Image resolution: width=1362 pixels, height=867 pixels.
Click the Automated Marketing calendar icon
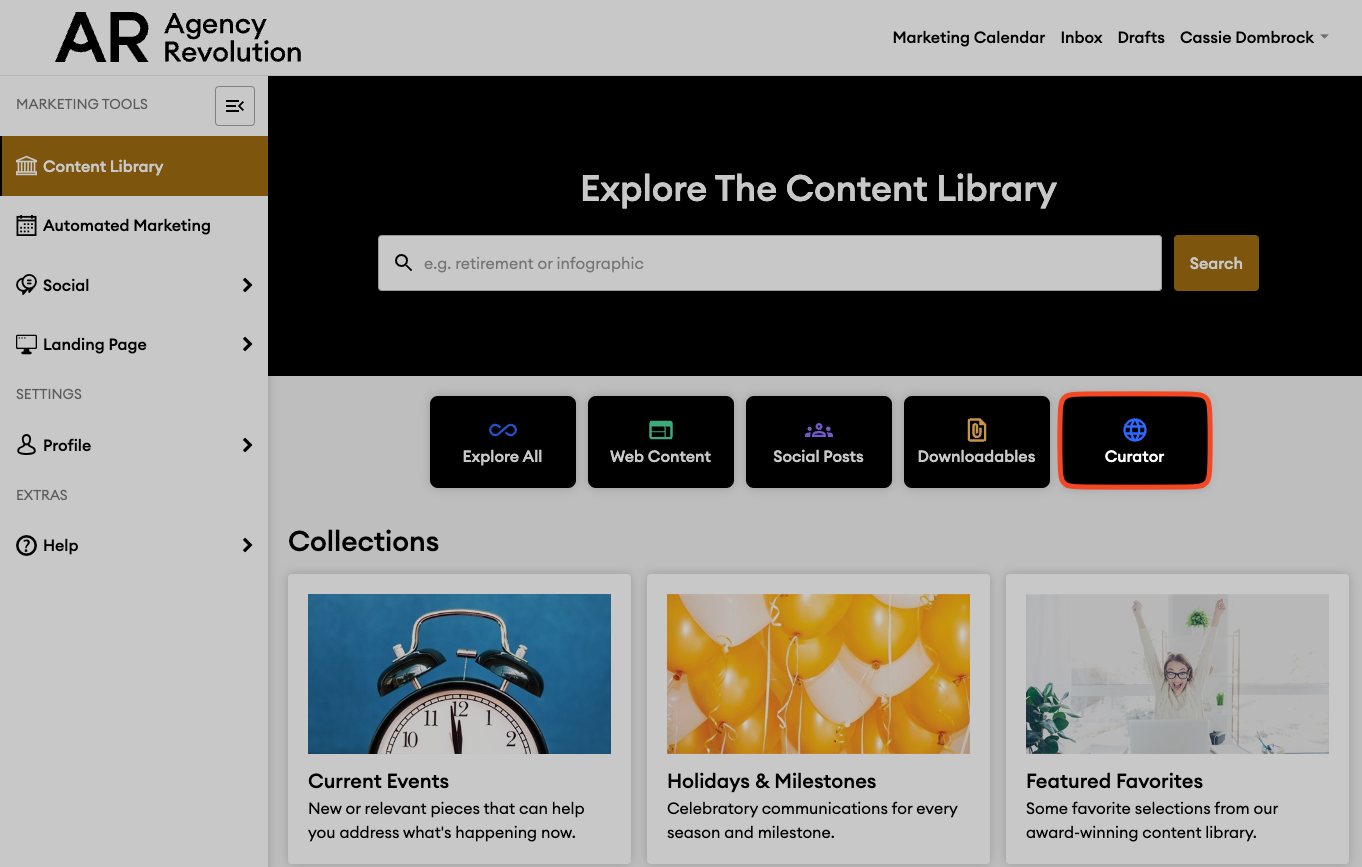click(x=27, y=226)
